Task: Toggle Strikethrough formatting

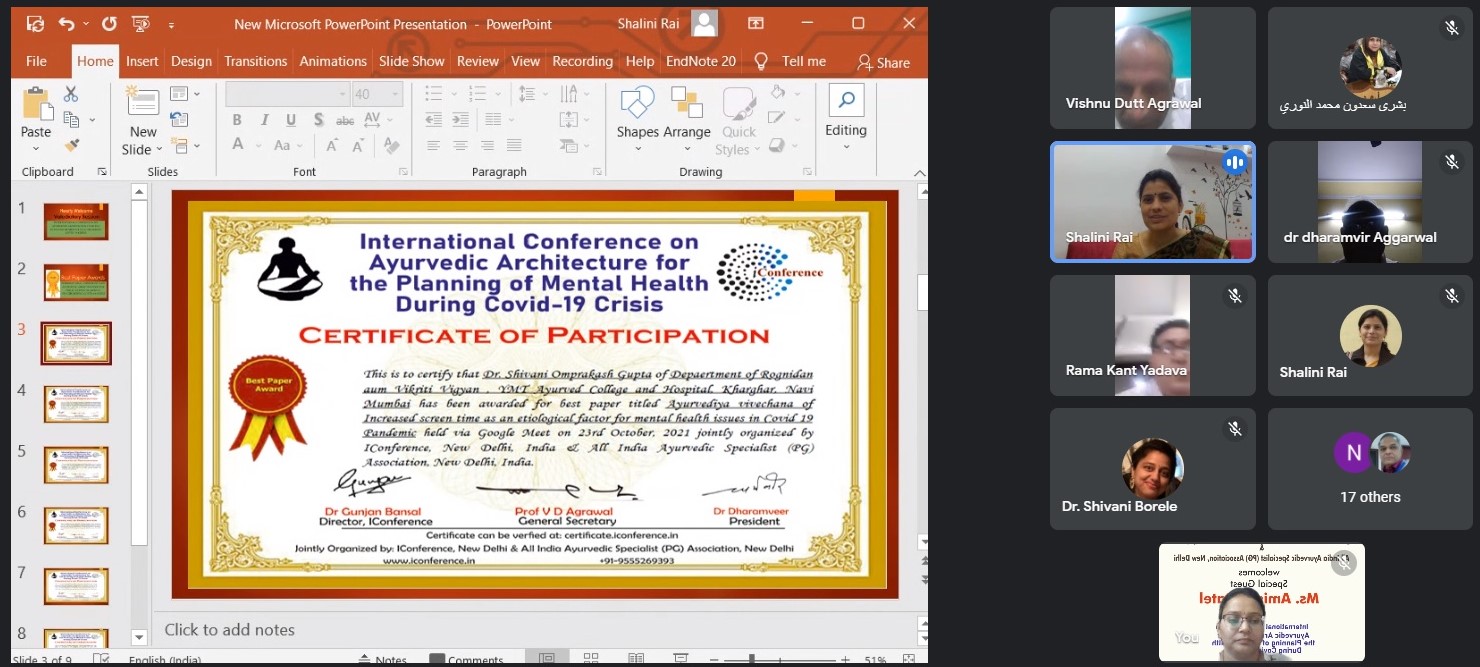Action: [345, 120]
